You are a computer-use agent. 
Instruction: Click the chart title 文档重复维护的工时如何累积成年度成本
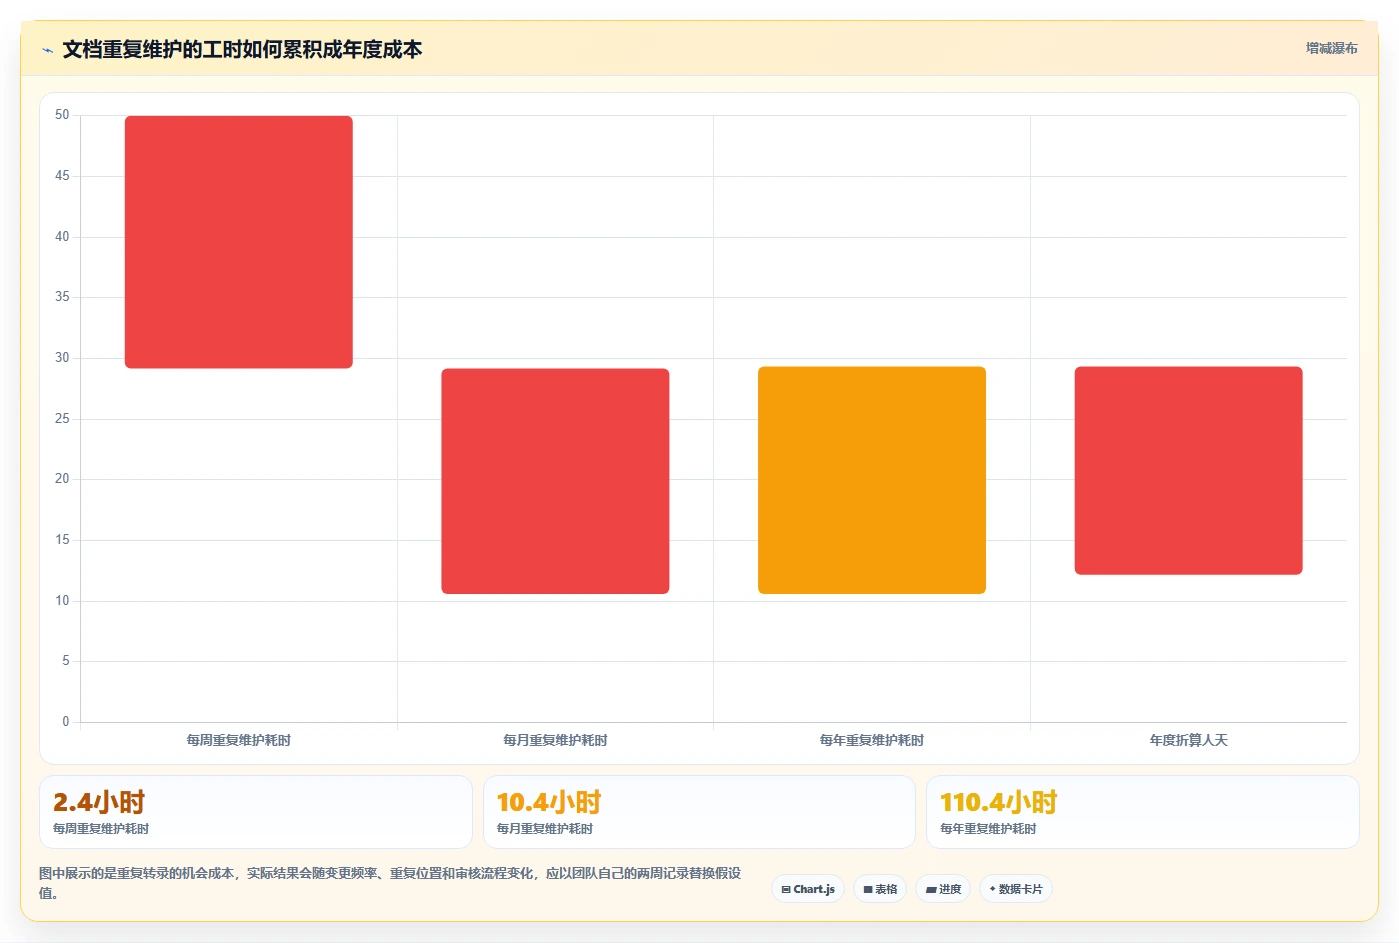[242, 50]
